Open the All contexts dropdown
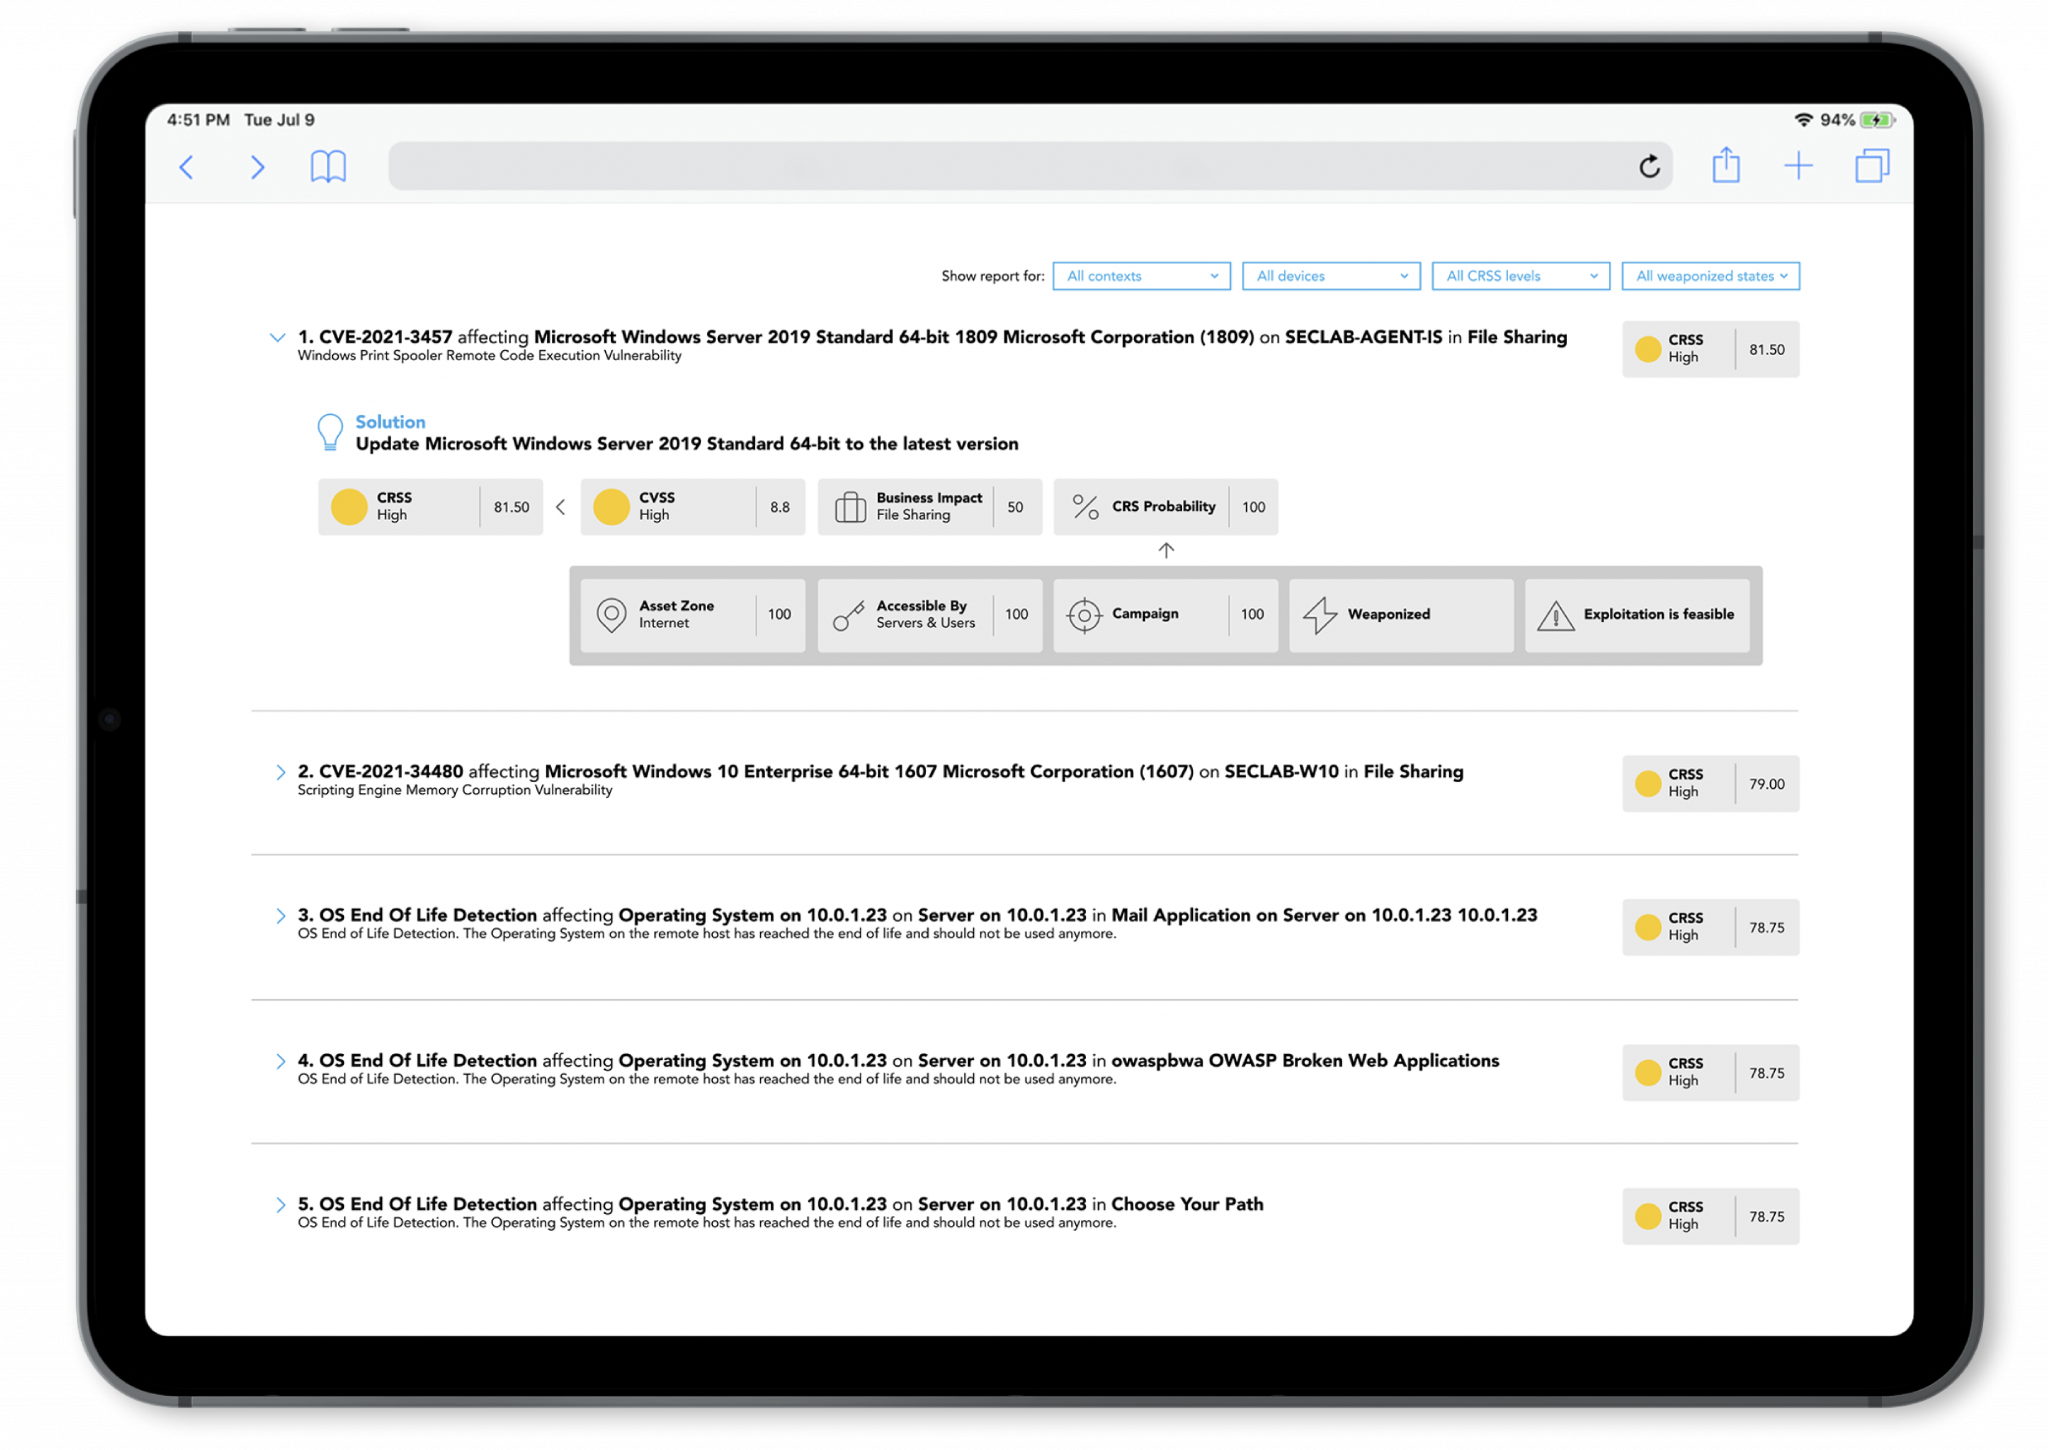The width and height of the screenshot is (2048, 1450). 1141,276
